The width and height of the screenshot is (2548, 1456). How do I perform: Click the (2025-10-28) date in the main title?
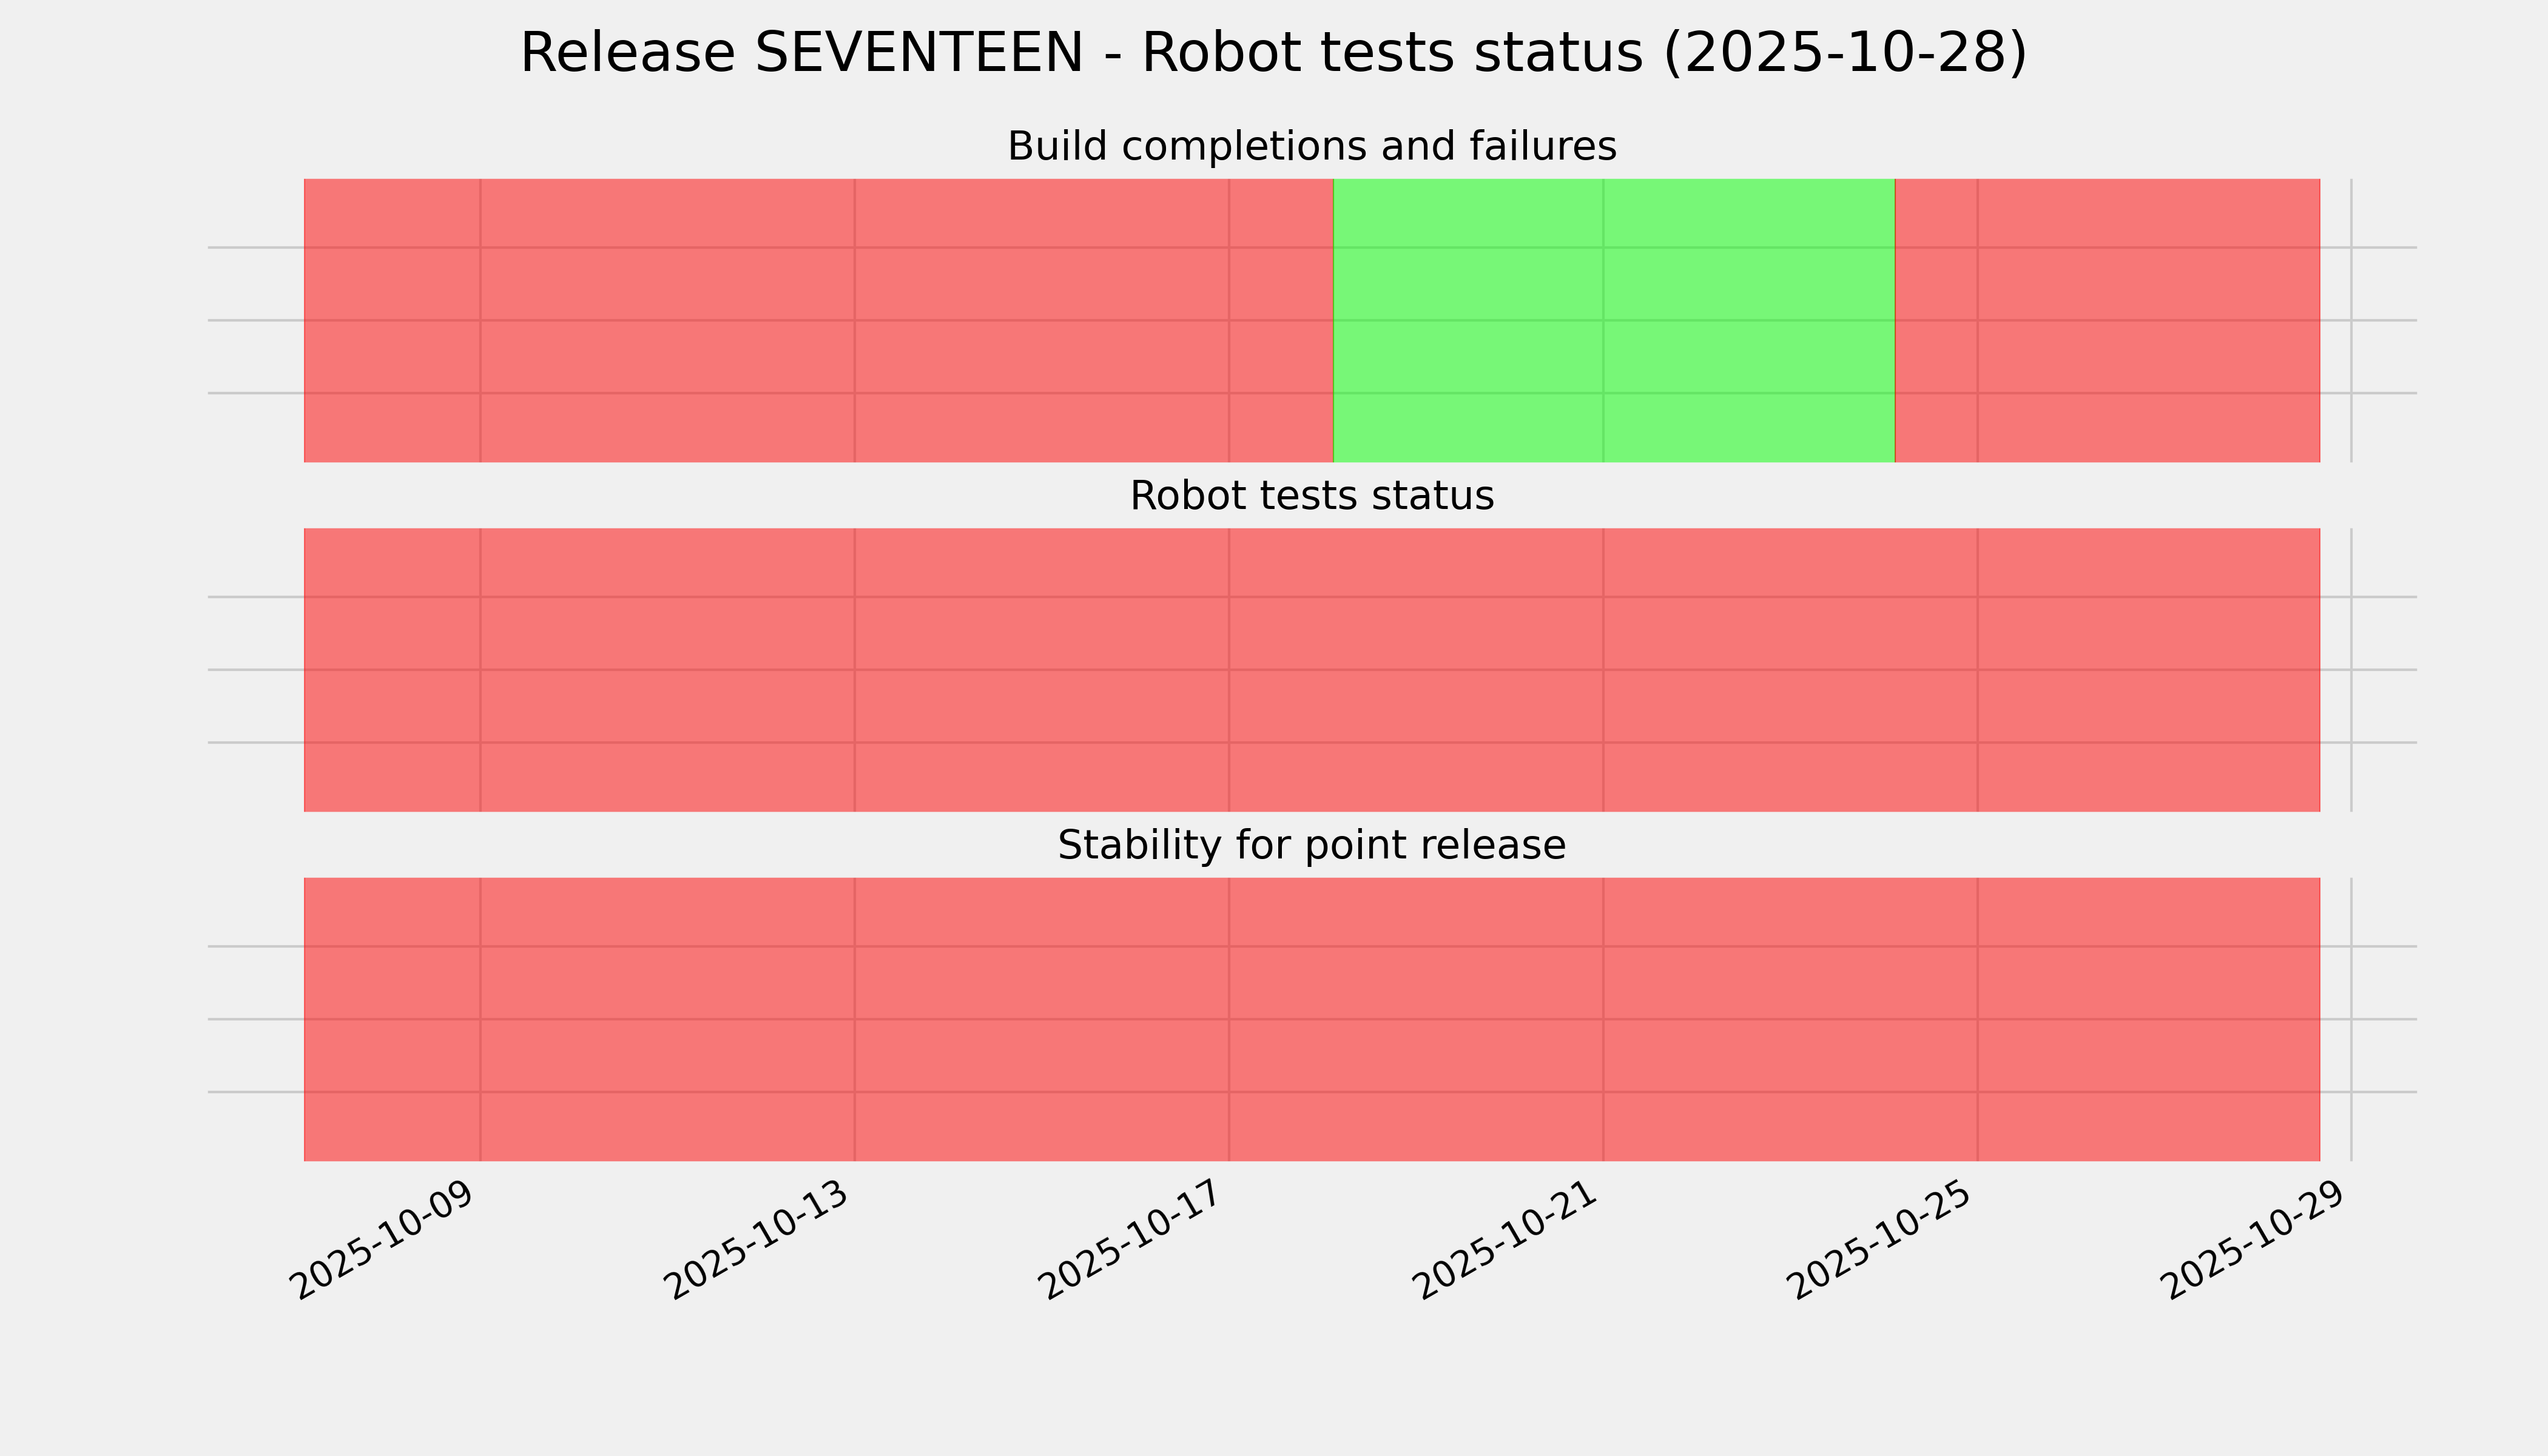[1845, 53]
